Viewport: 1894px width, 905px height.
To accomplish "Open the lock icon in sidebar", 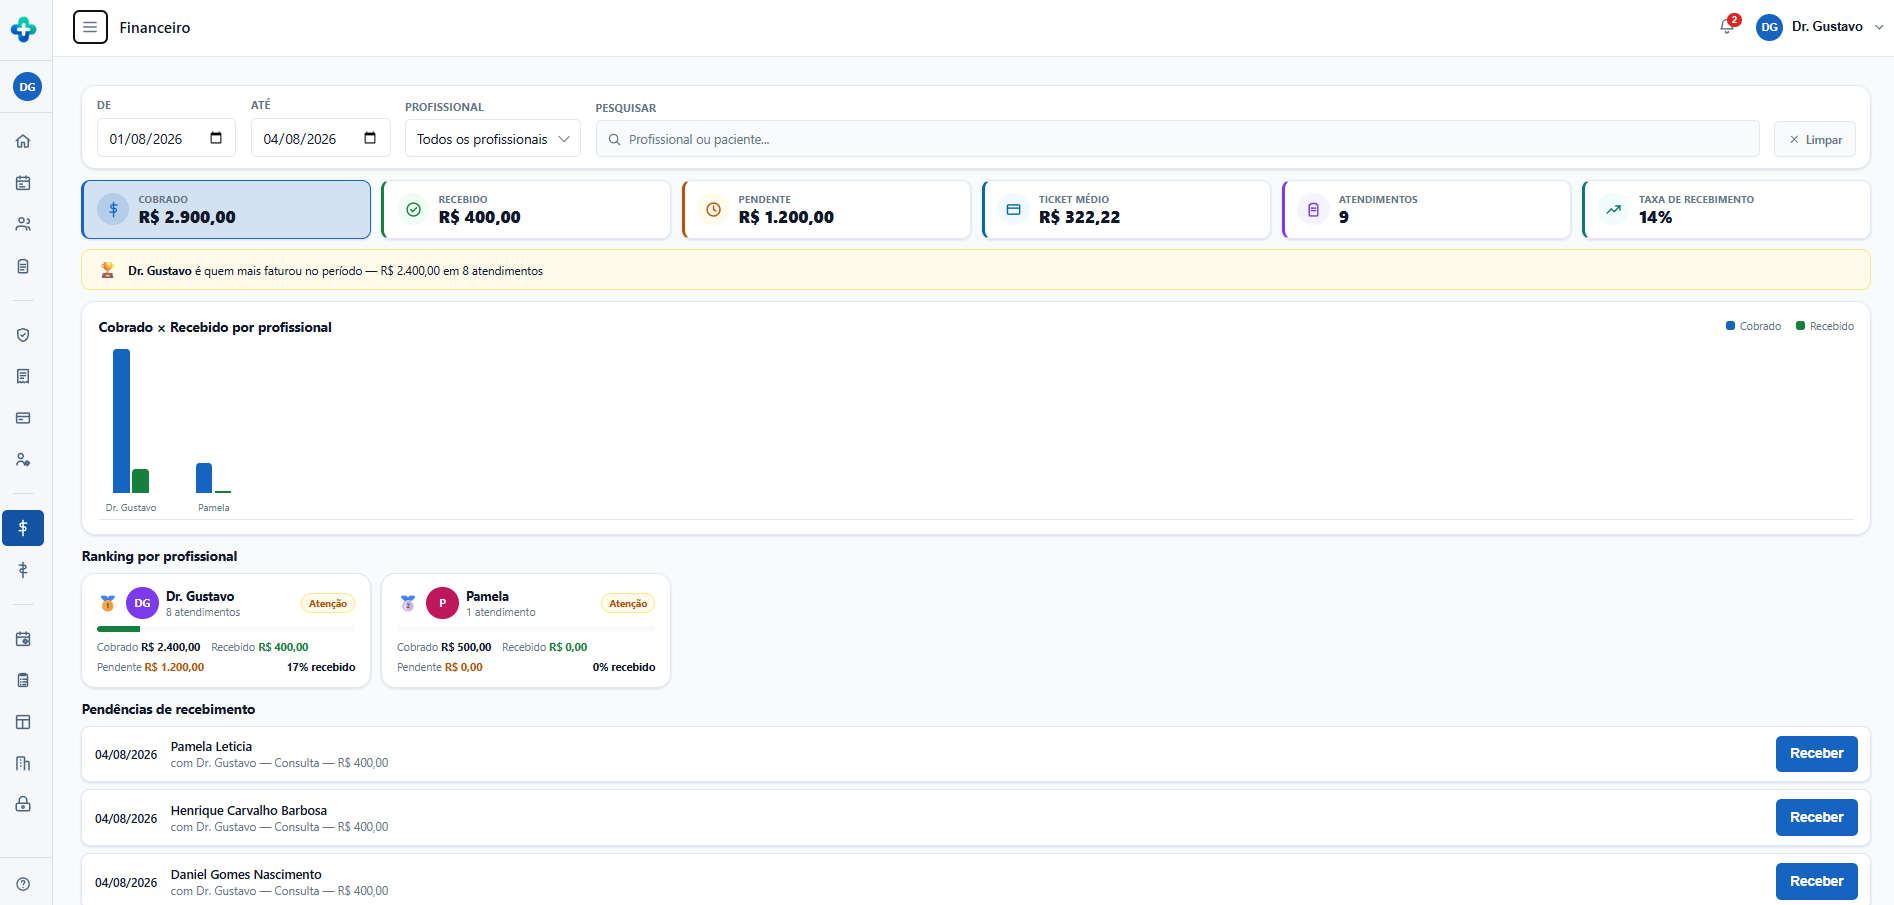I will [23, 804].
